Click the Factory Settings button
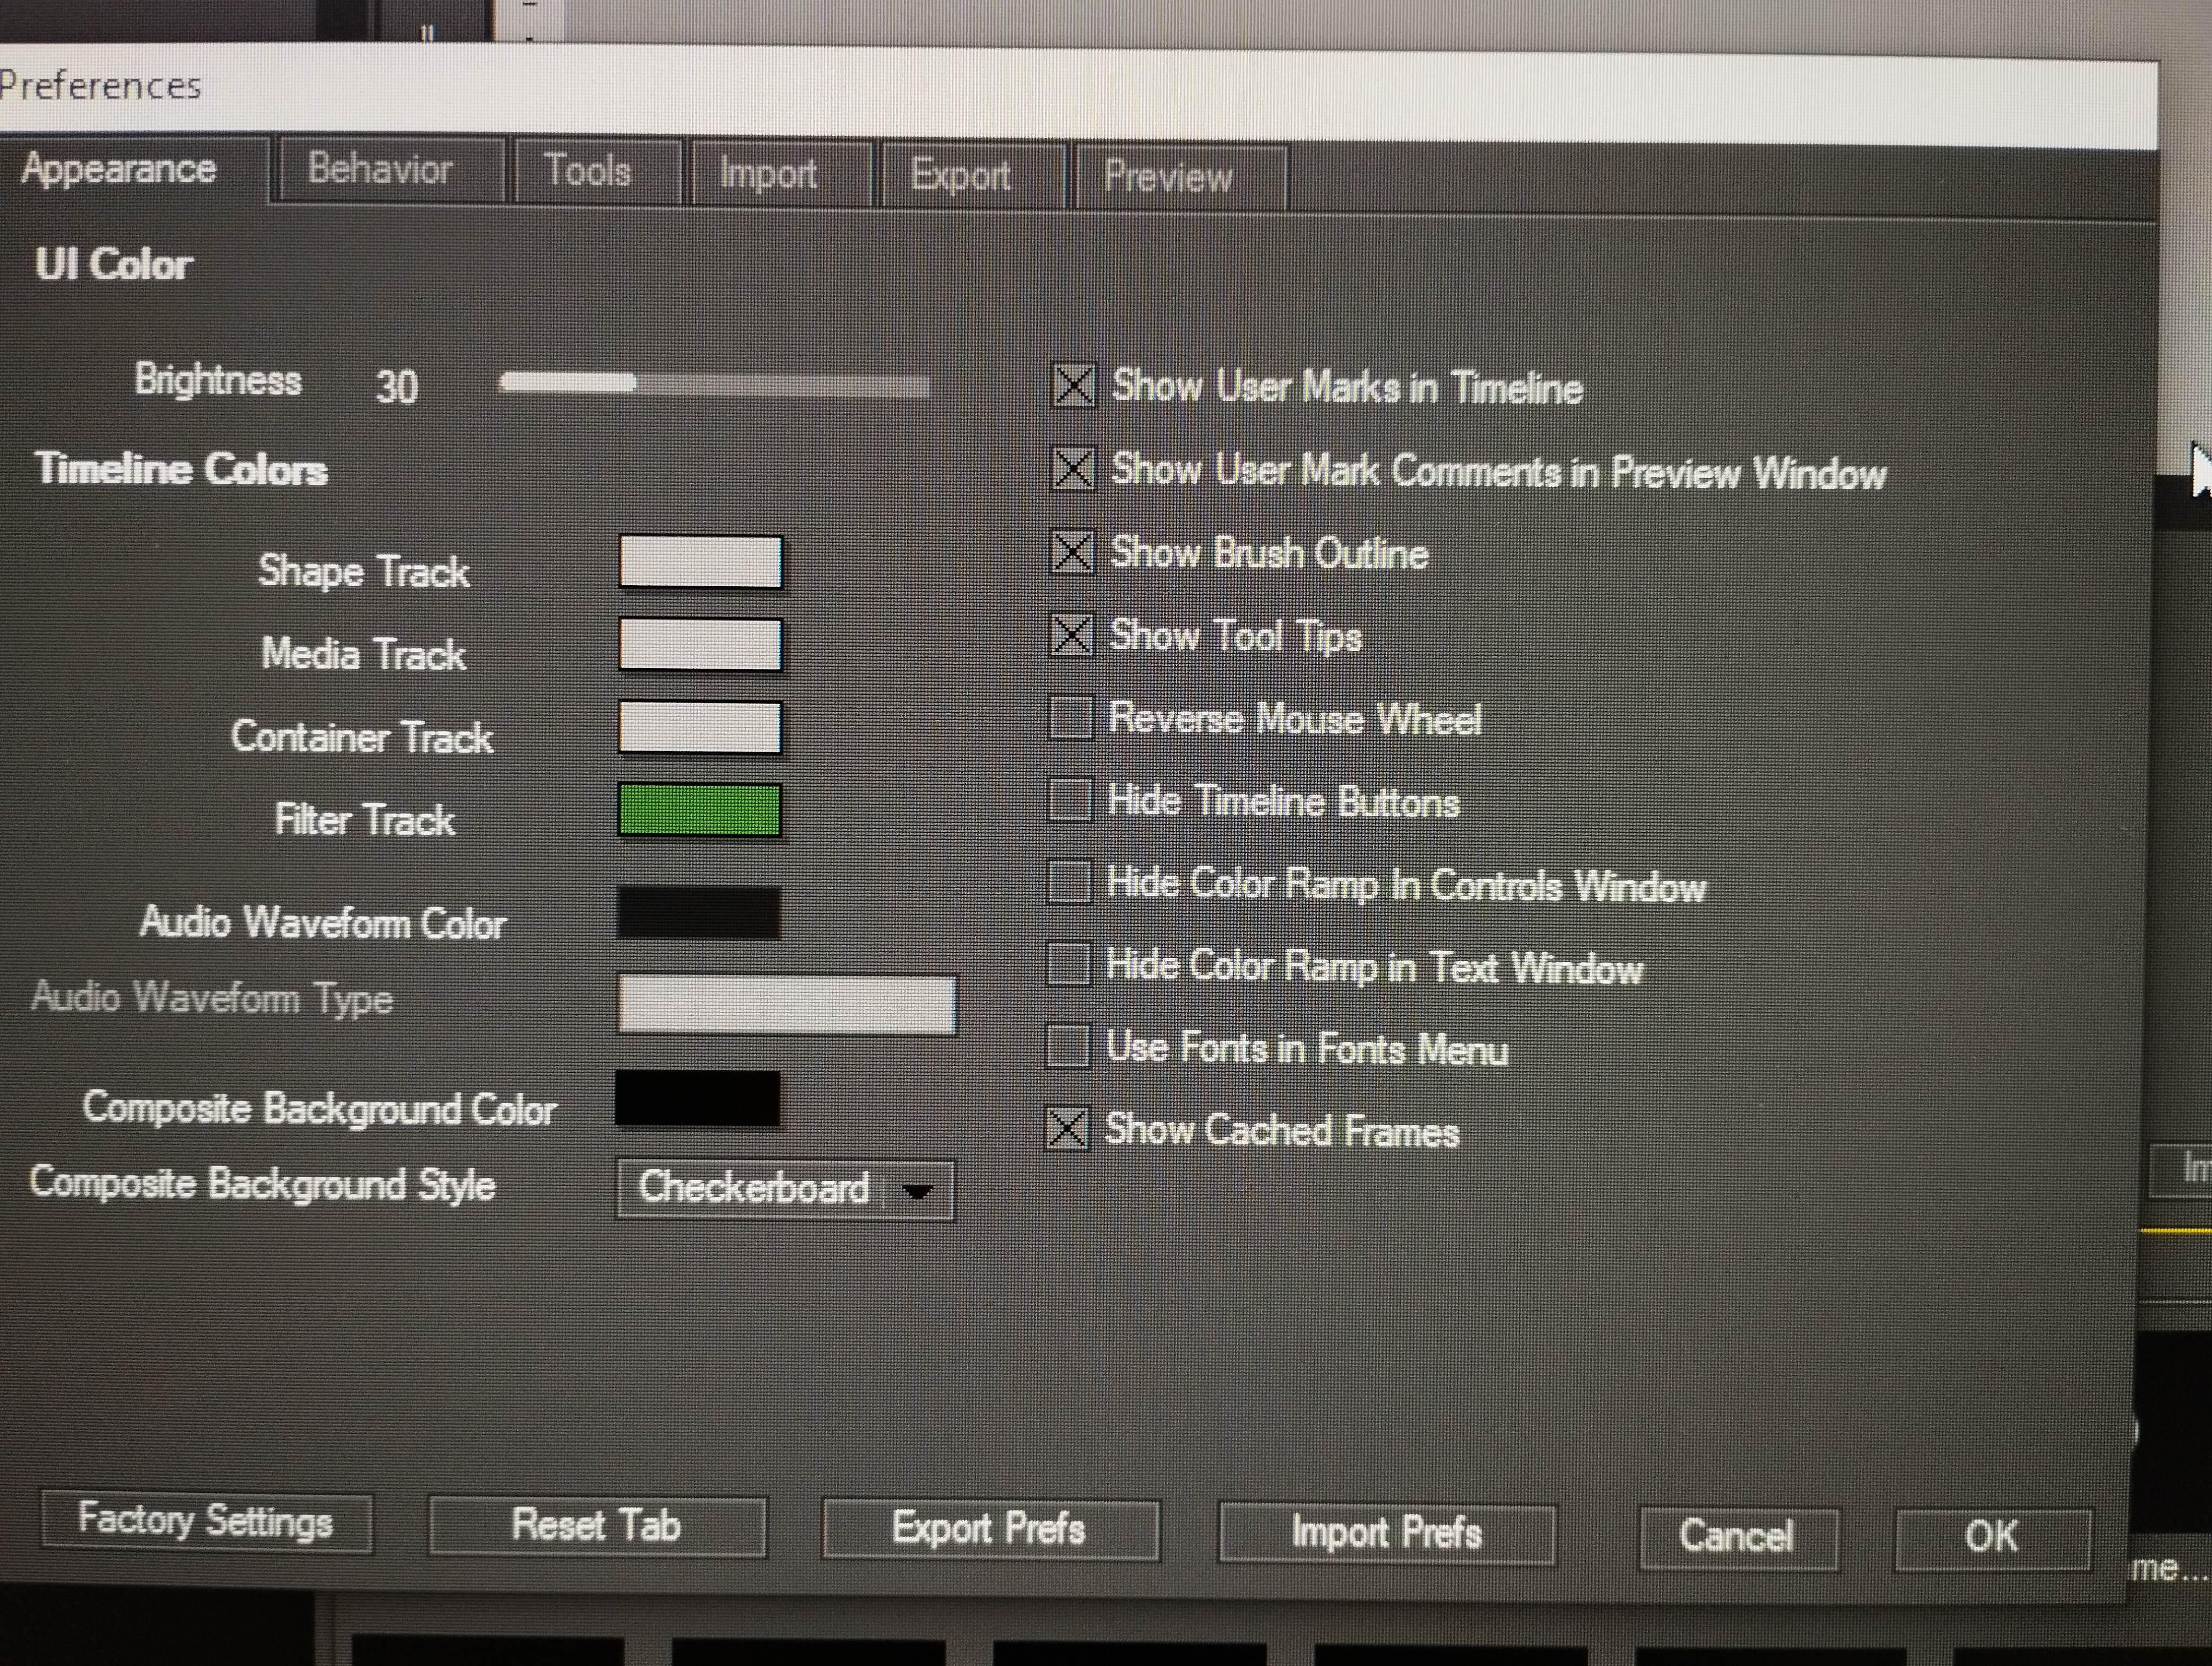Image resolution: width=2212 pixels, height=1666 pixels. (x=207, y=1523)
